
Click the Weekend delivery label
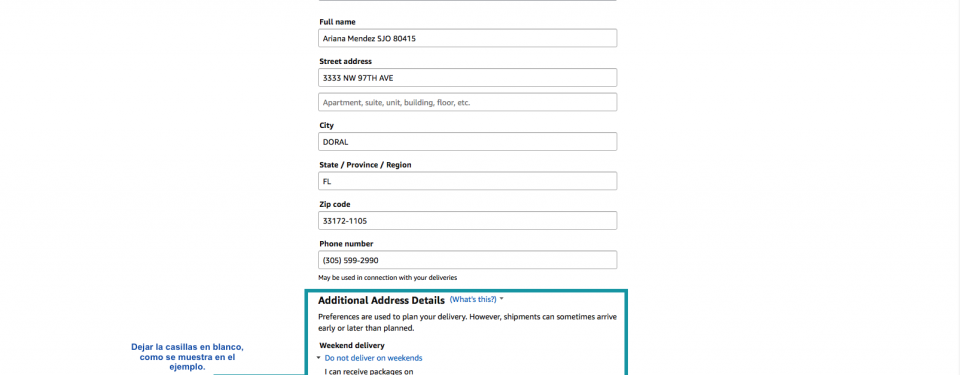pyautogui.click(x=352, y=346)
